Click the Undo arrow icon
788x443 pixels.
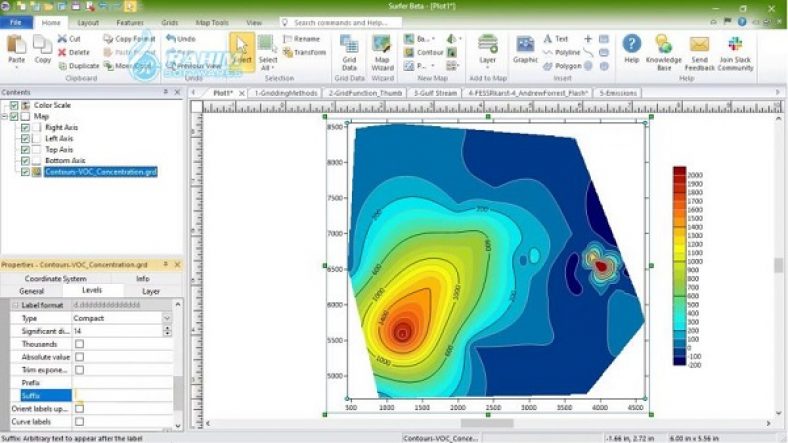pyautogui.click(x=171, y=38)
